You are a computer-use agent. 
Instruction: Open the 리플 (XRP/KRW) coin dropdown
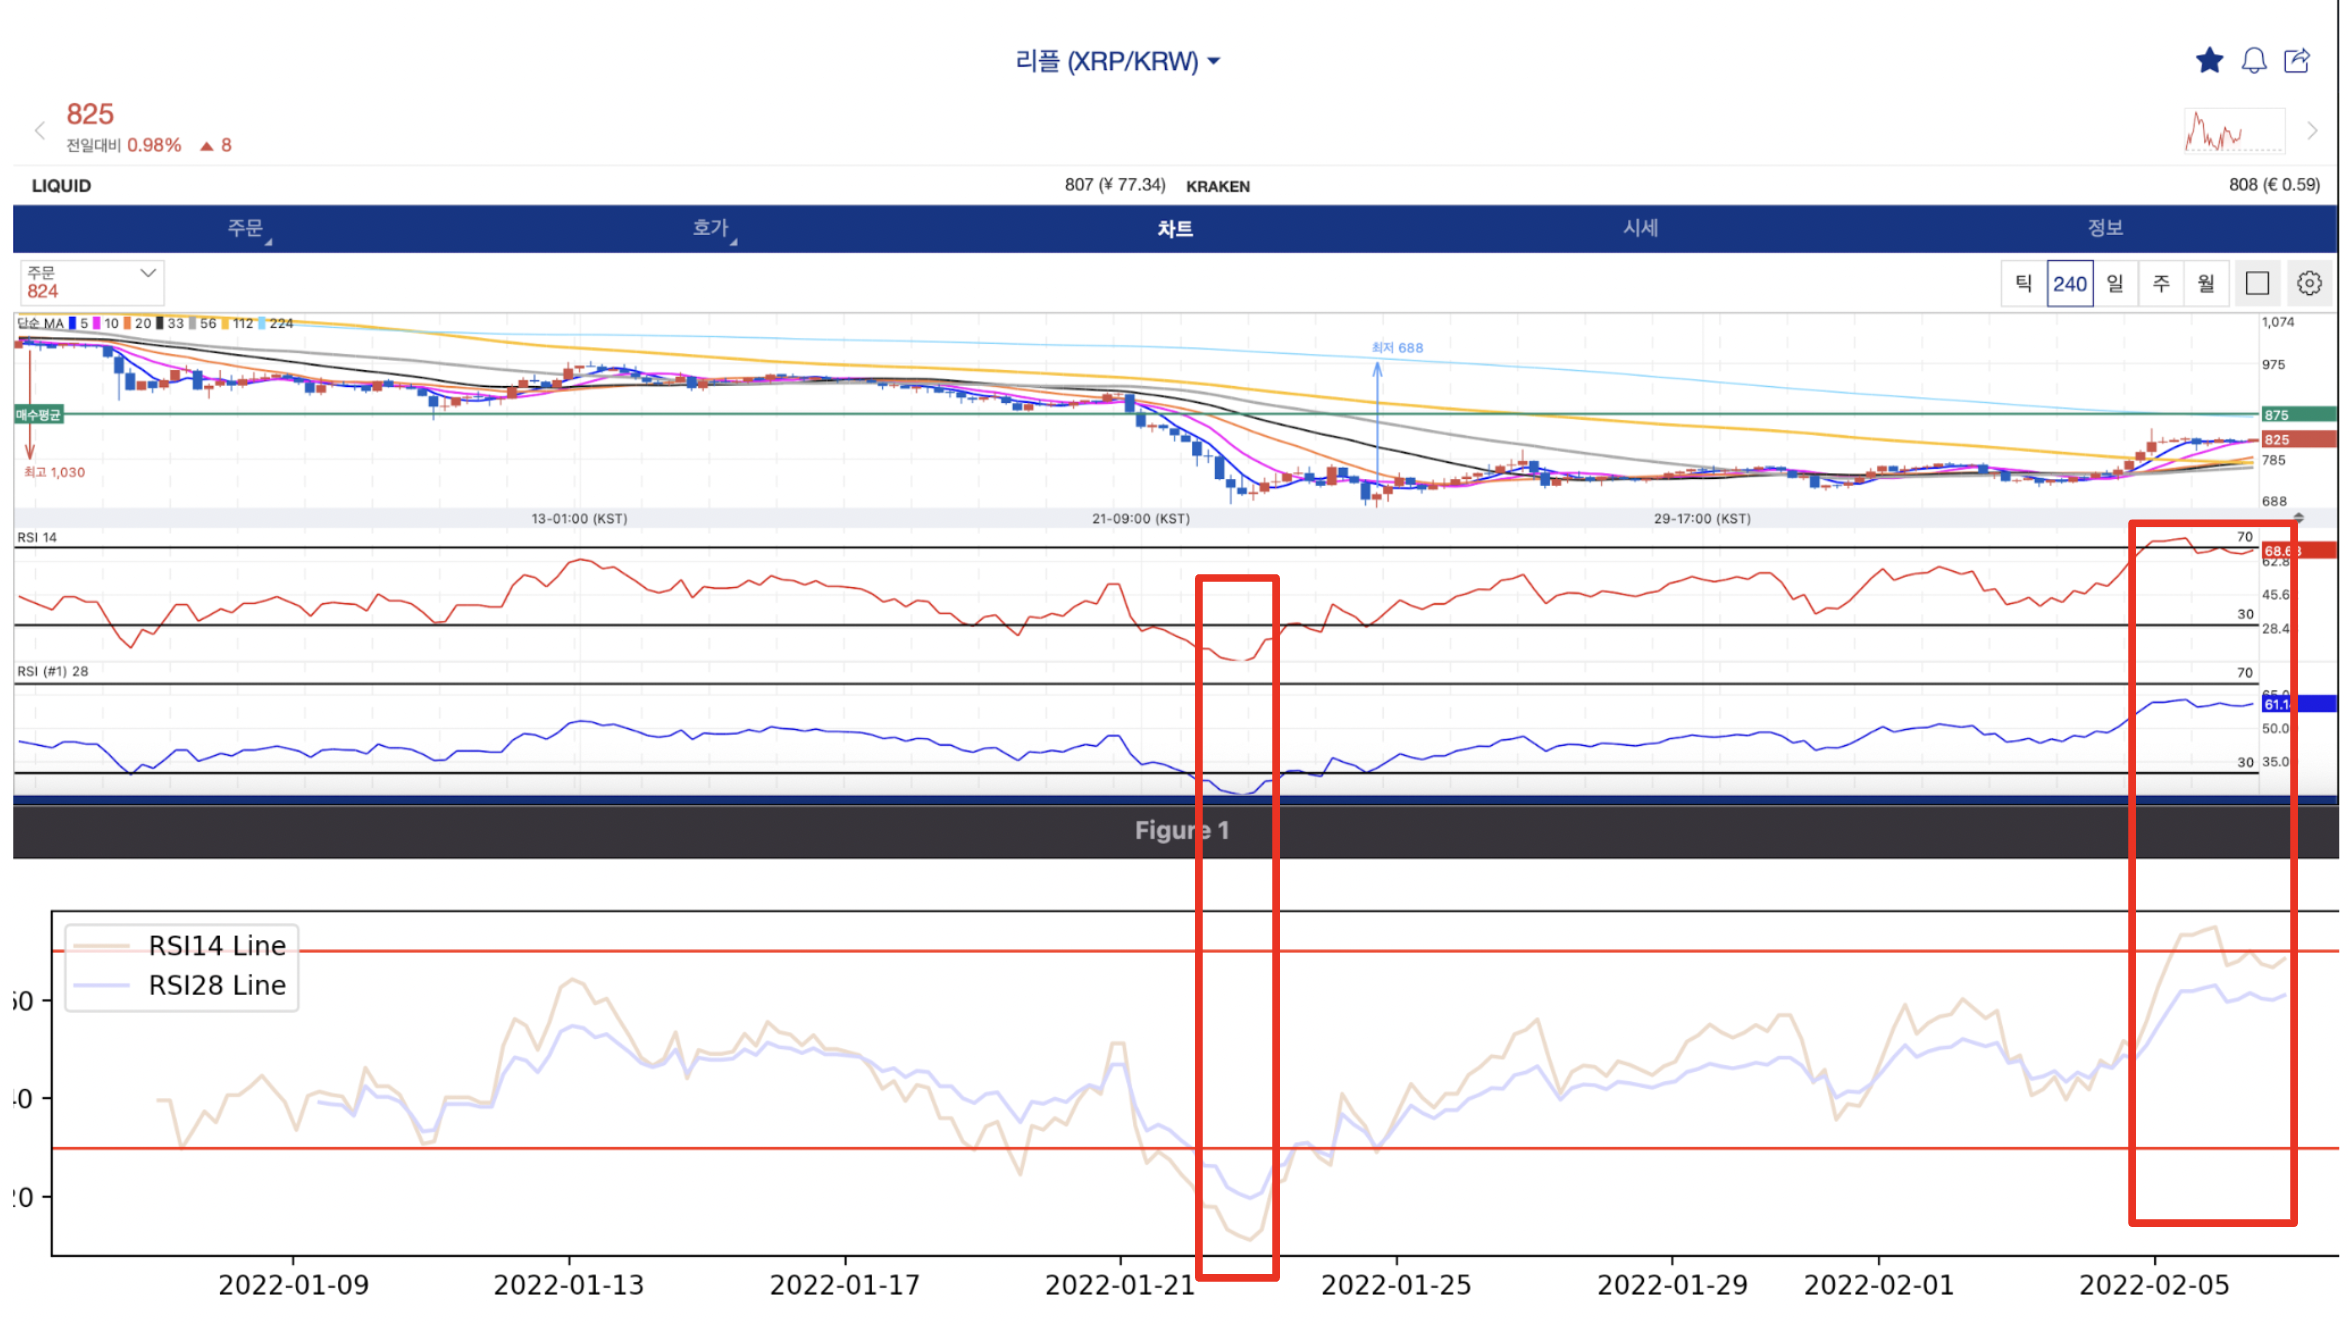tap(1117, 62)
